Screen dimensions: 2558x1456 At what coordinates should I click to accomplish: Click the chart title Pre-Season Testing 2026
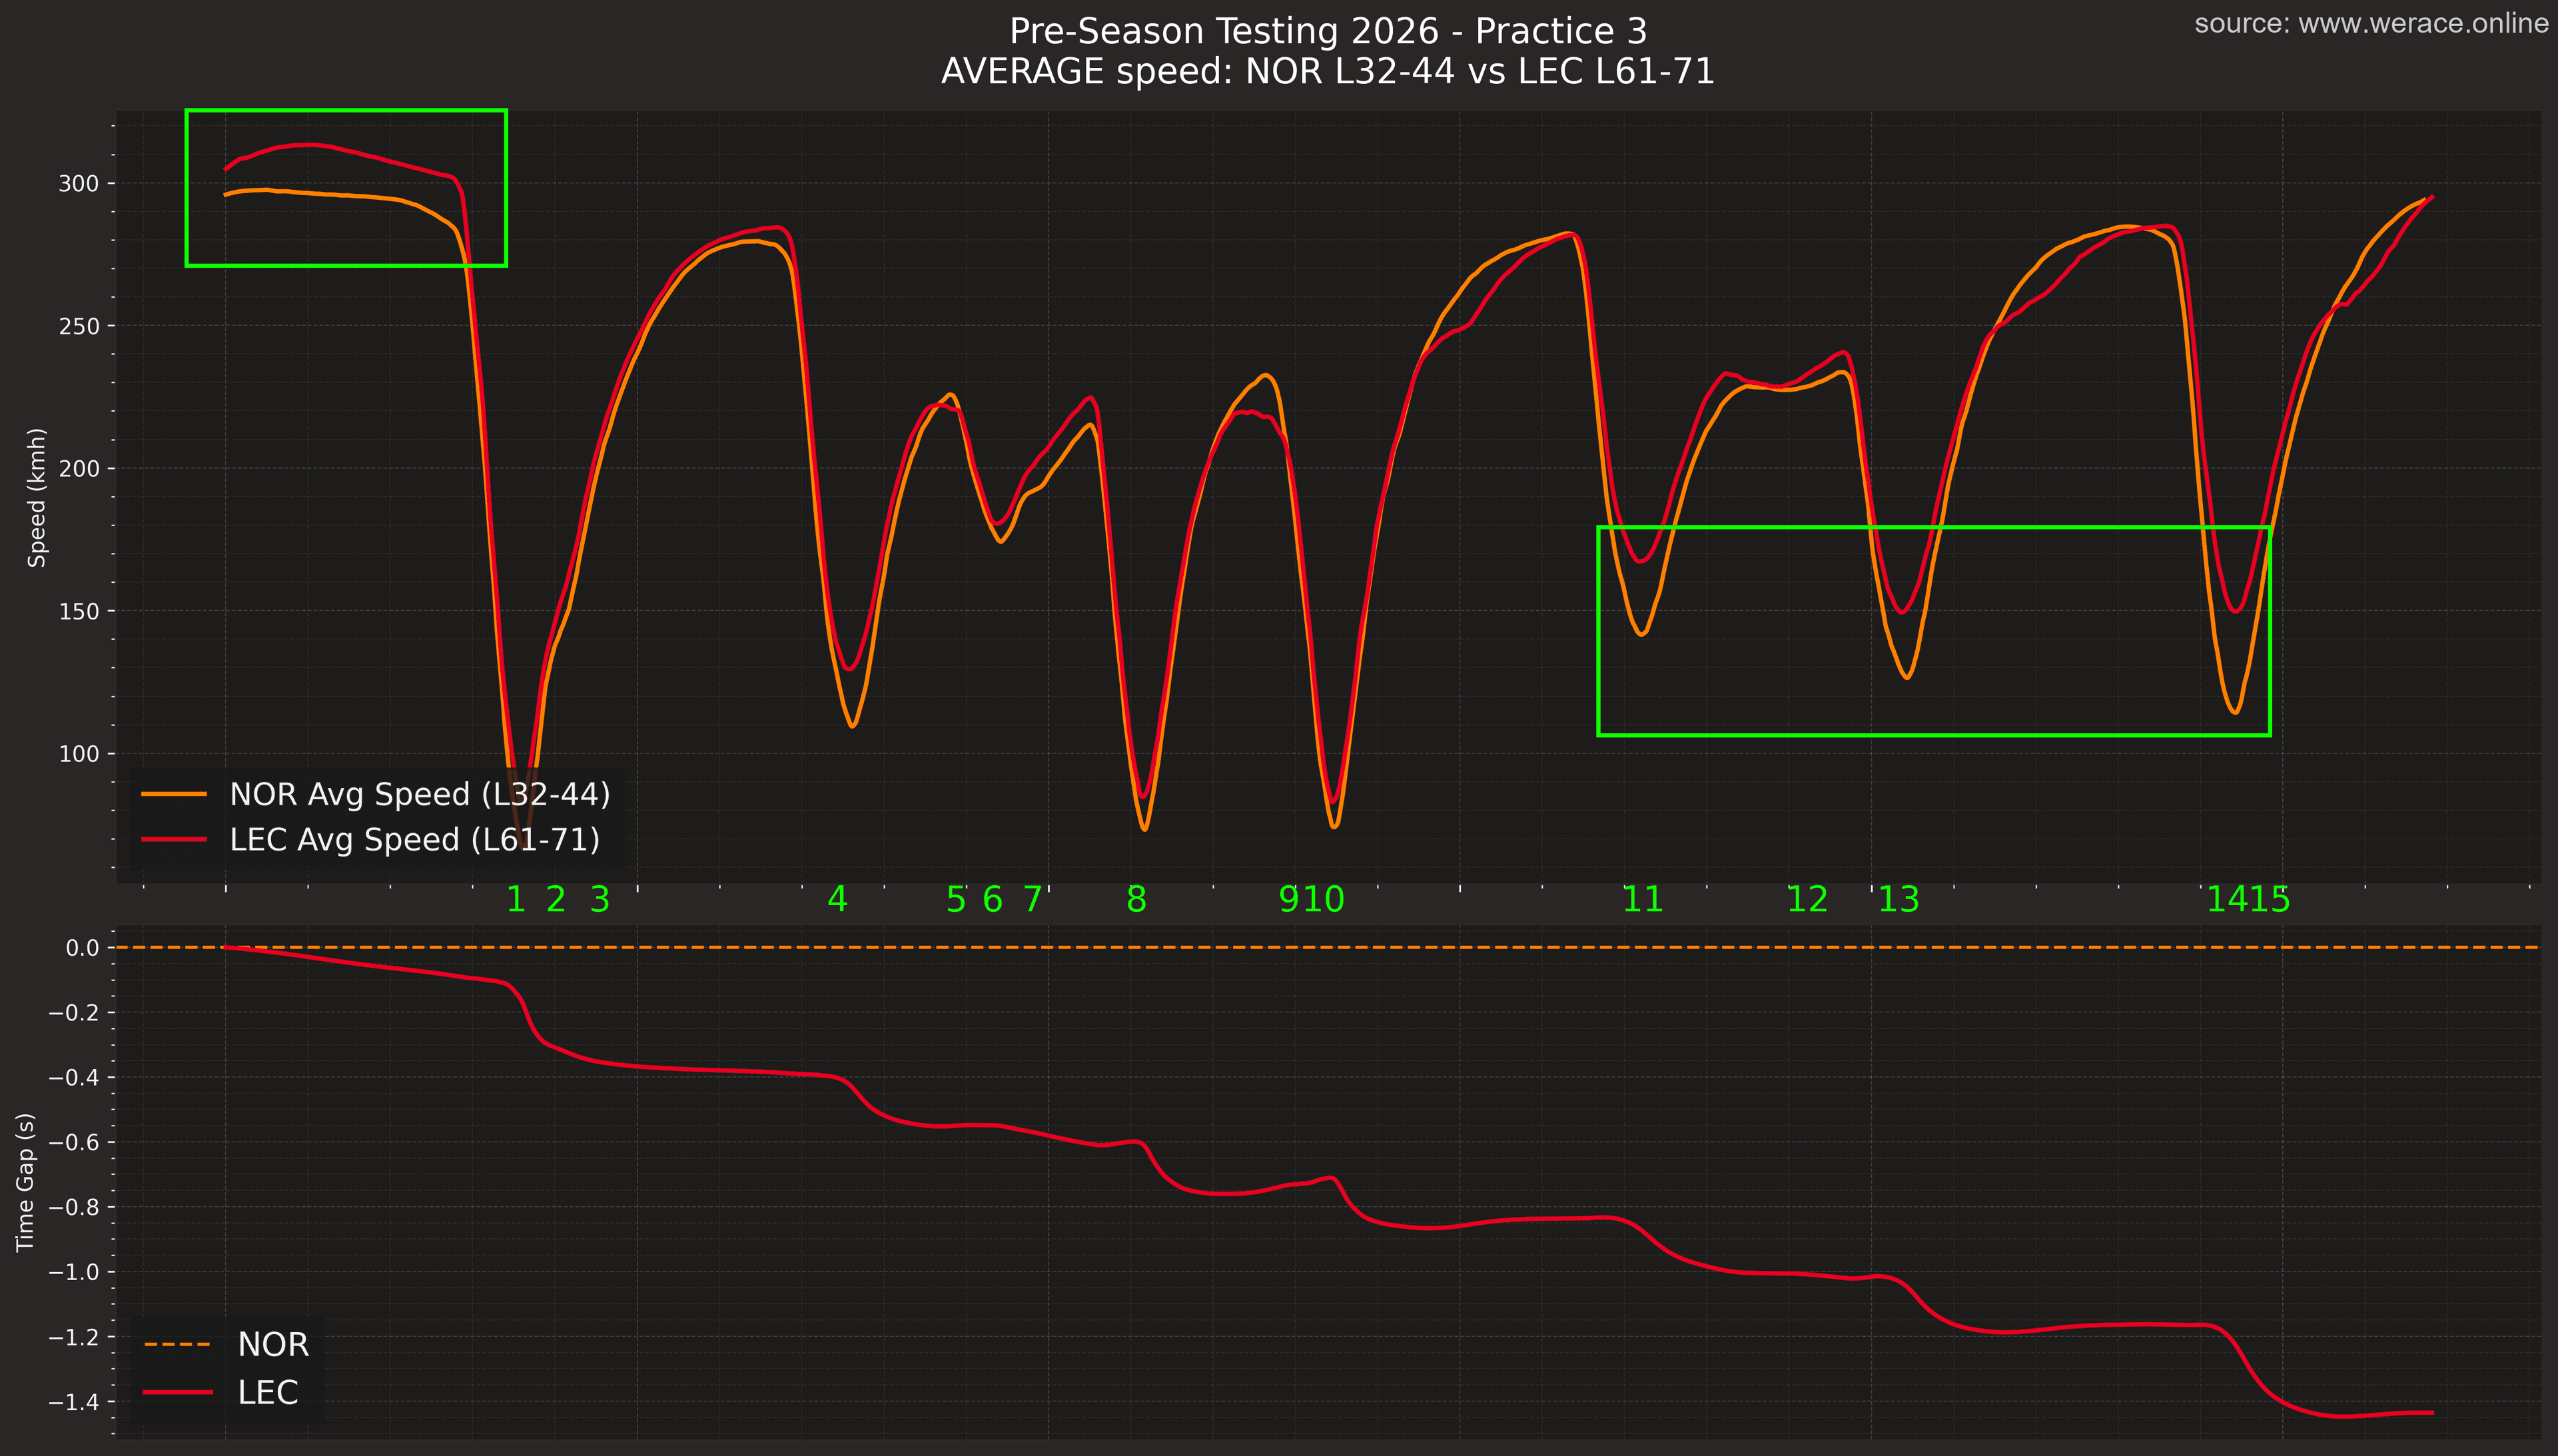click(x=1327, y=31)
